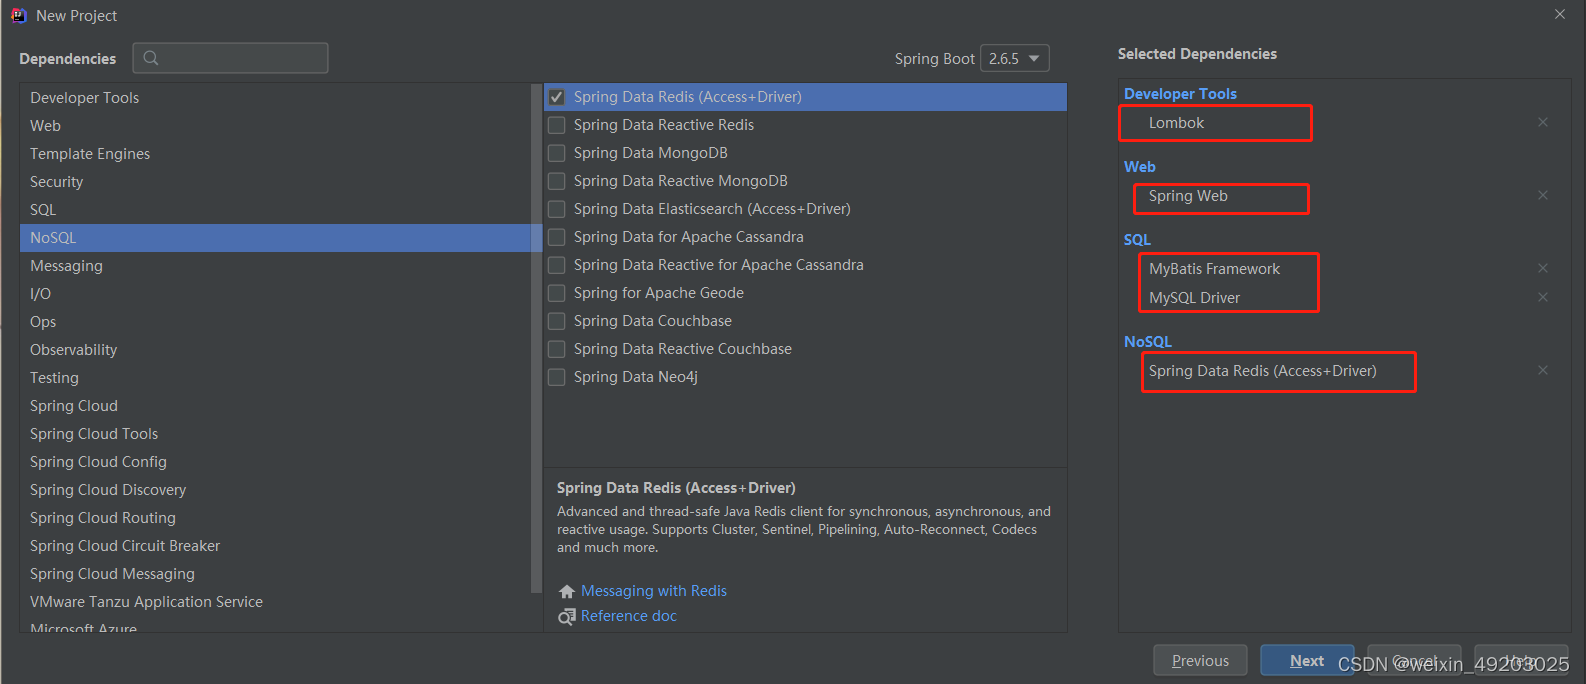
Task: Open the Reference doc link
Action: (629, 616)
